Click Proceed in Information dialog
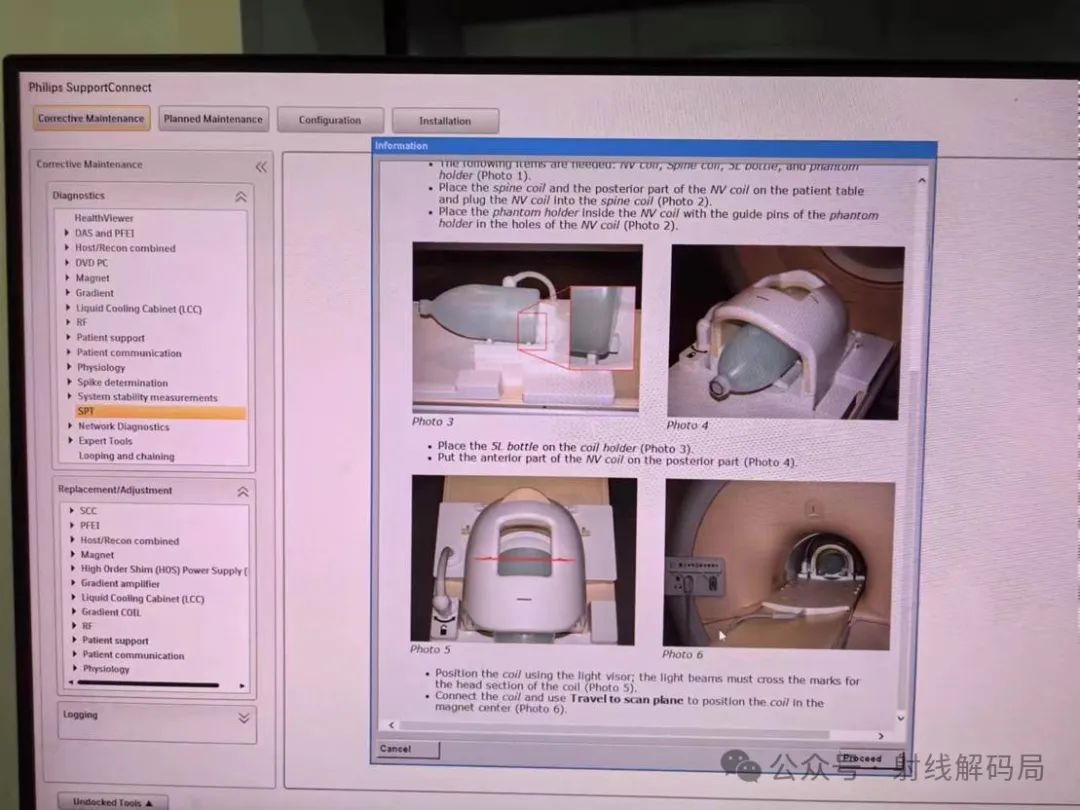1080x810 pixels. [871, 758]
